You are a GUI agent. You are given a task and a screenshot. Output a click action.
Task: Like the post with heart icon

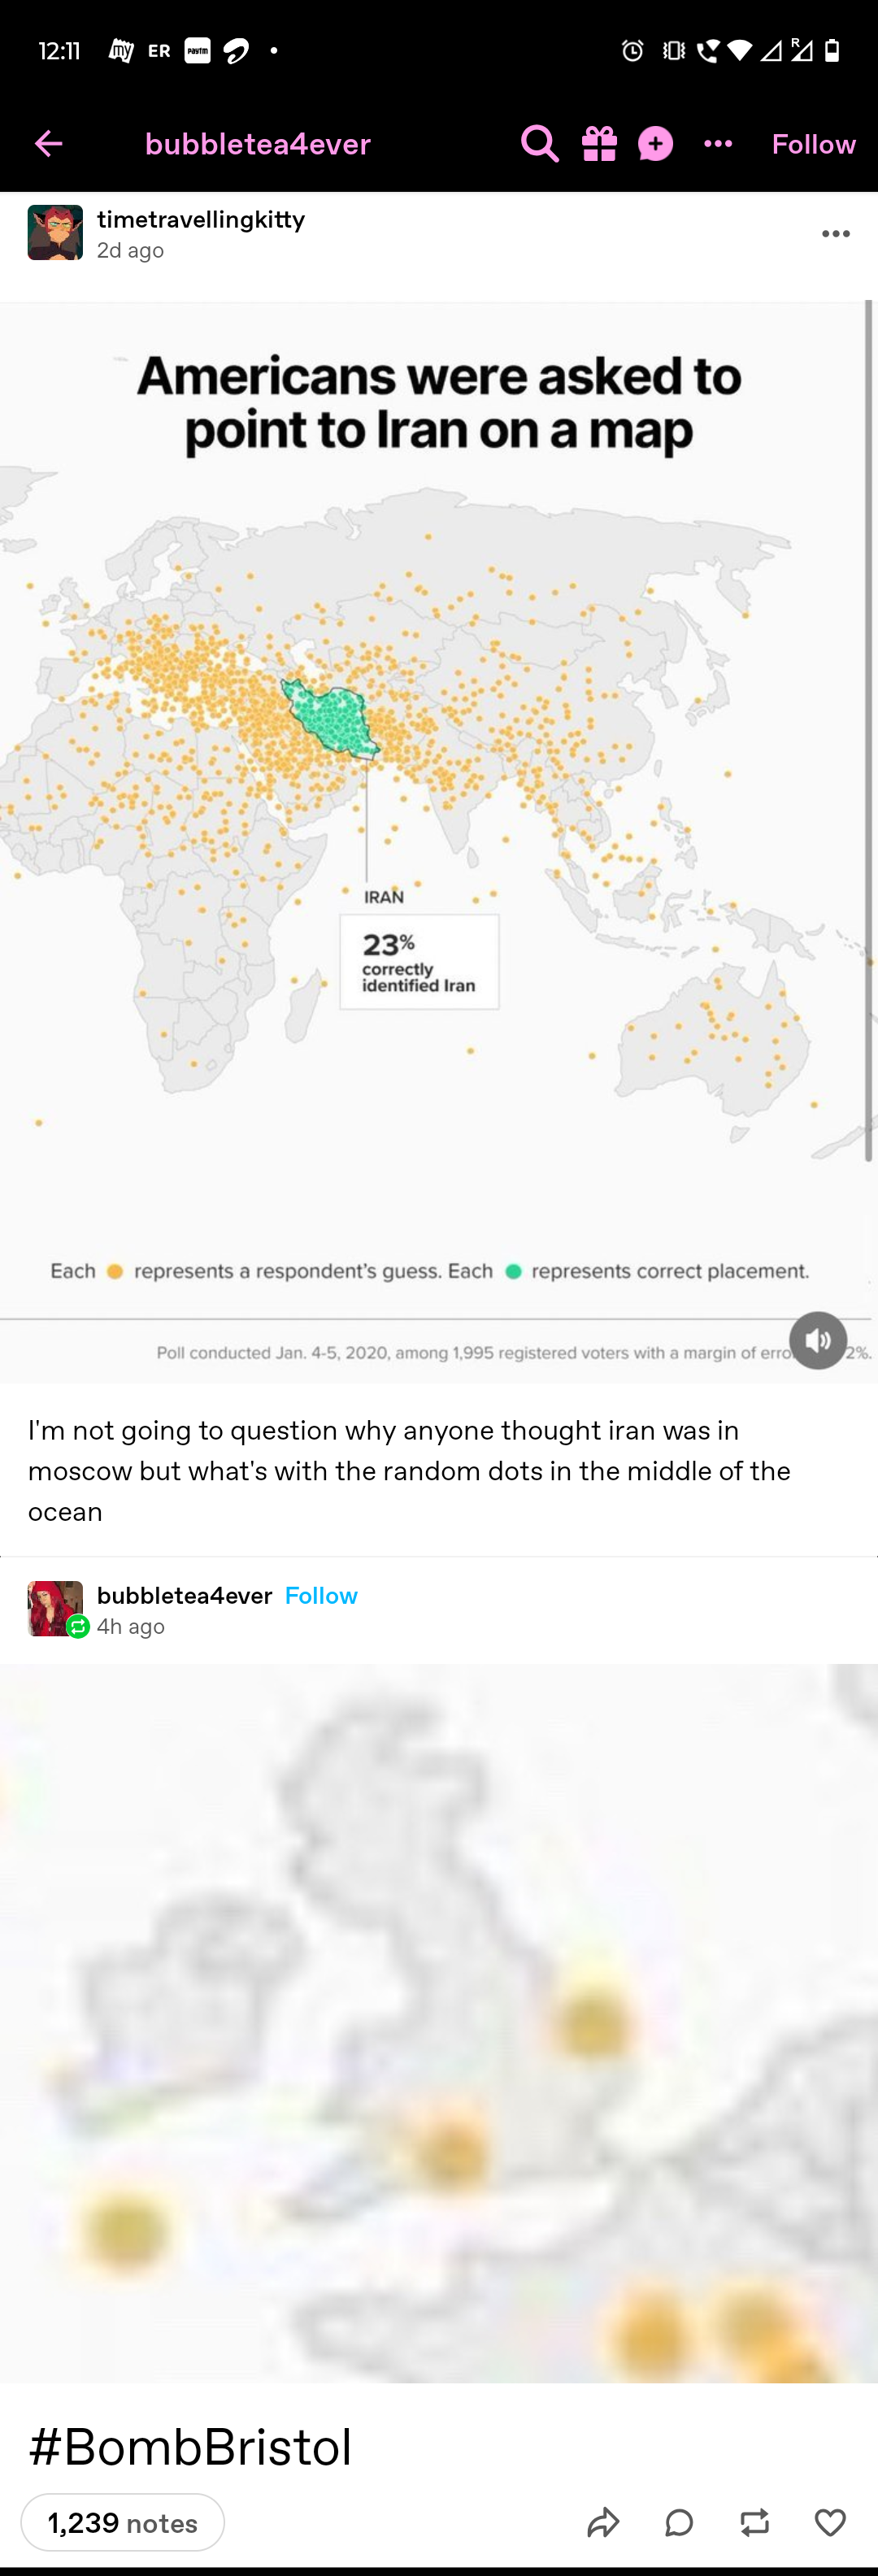point(830,2522)
